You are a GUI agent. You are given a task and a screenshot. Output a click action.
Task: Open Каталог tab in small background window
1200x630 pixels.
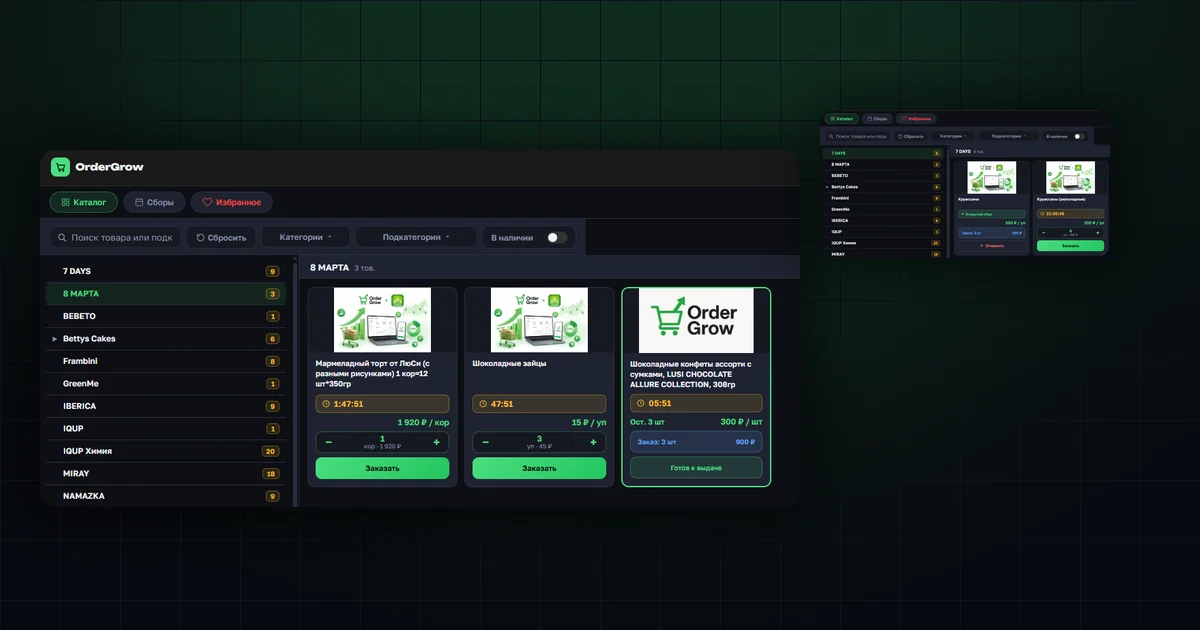pos(841,118)
